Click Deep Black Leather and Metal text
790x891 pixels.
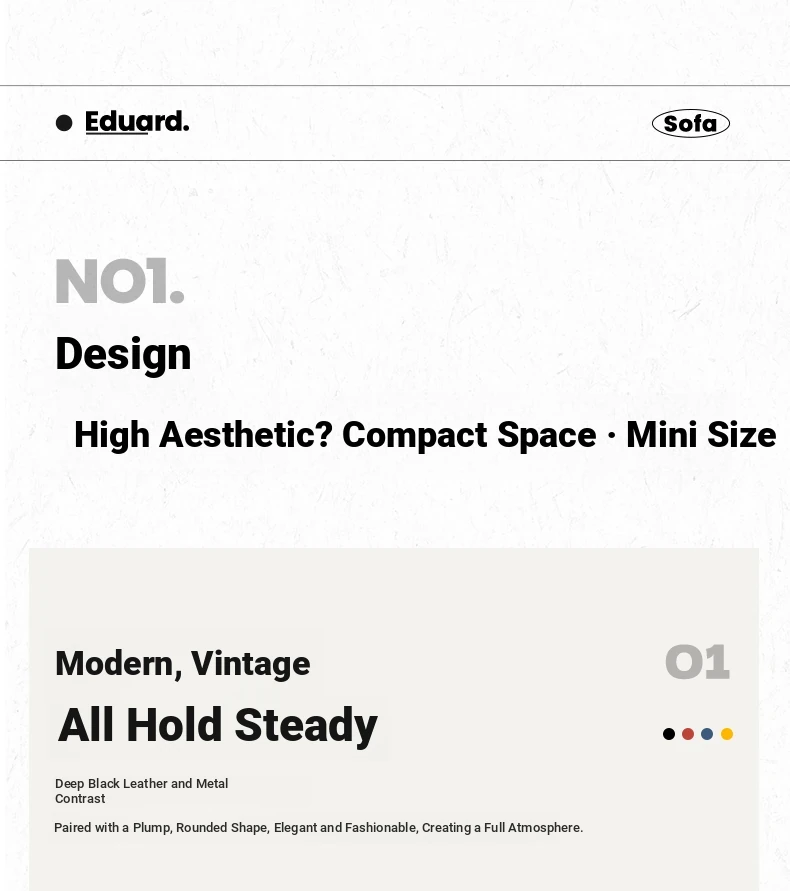142,784
